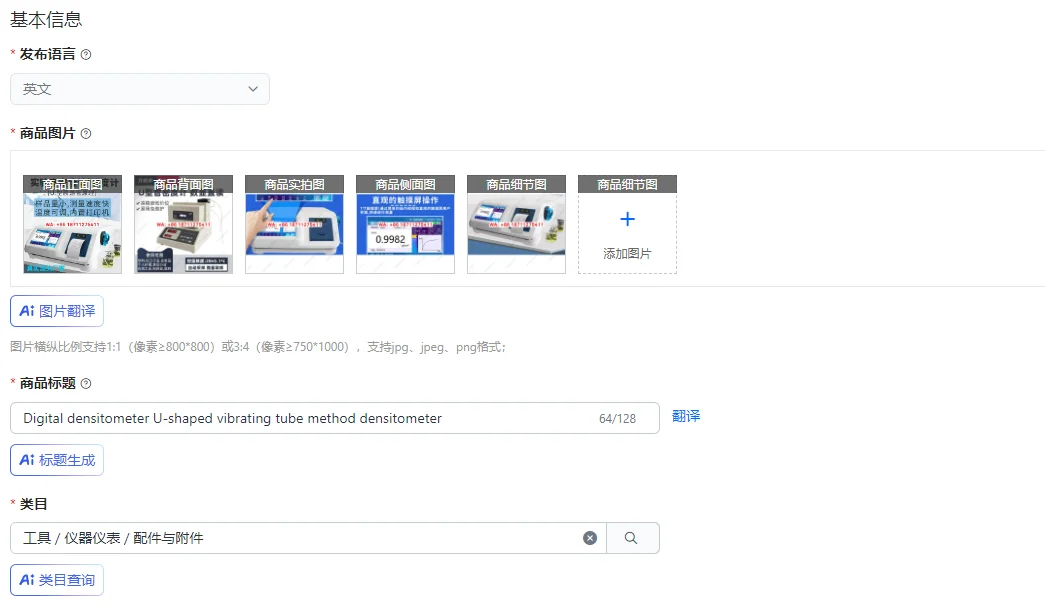
Task: Click the 基本信息 section heading
Action: (x=46, y=20)
